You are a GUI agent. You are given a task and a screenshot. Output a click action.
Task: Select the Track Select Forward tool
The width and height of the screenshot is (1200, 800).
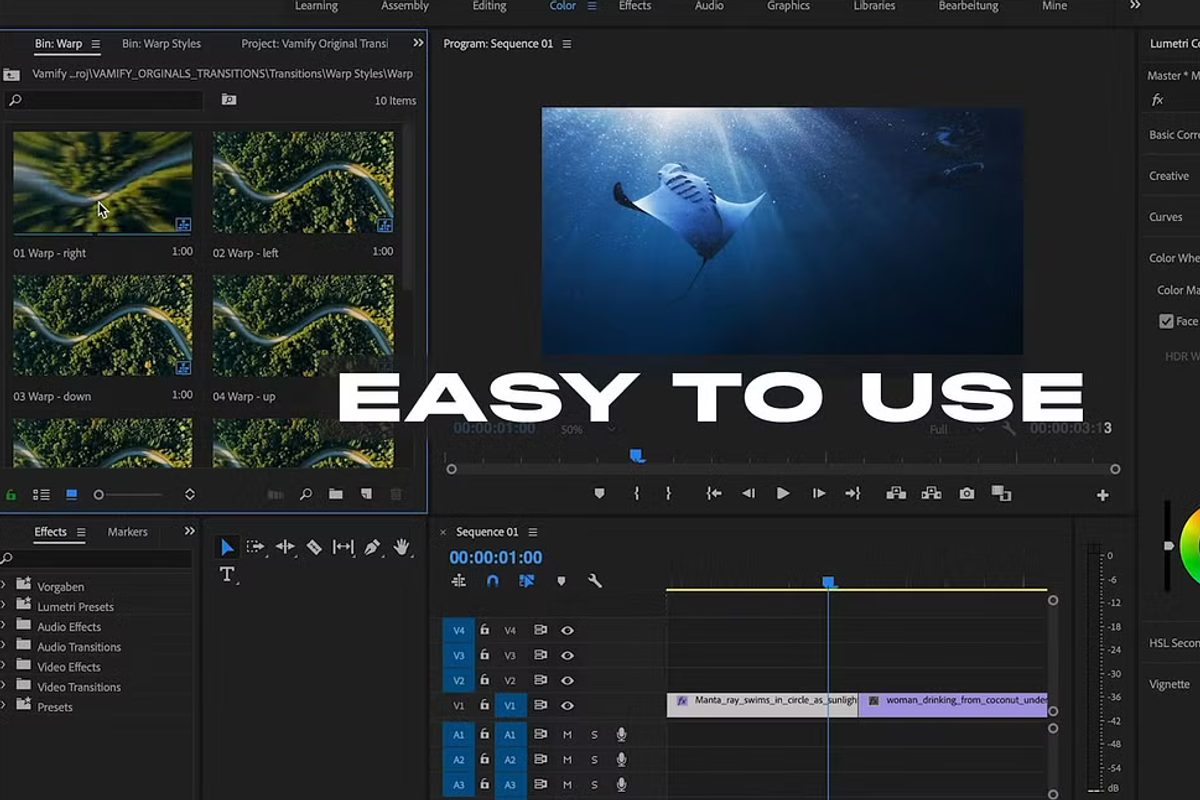click(255, 547)
